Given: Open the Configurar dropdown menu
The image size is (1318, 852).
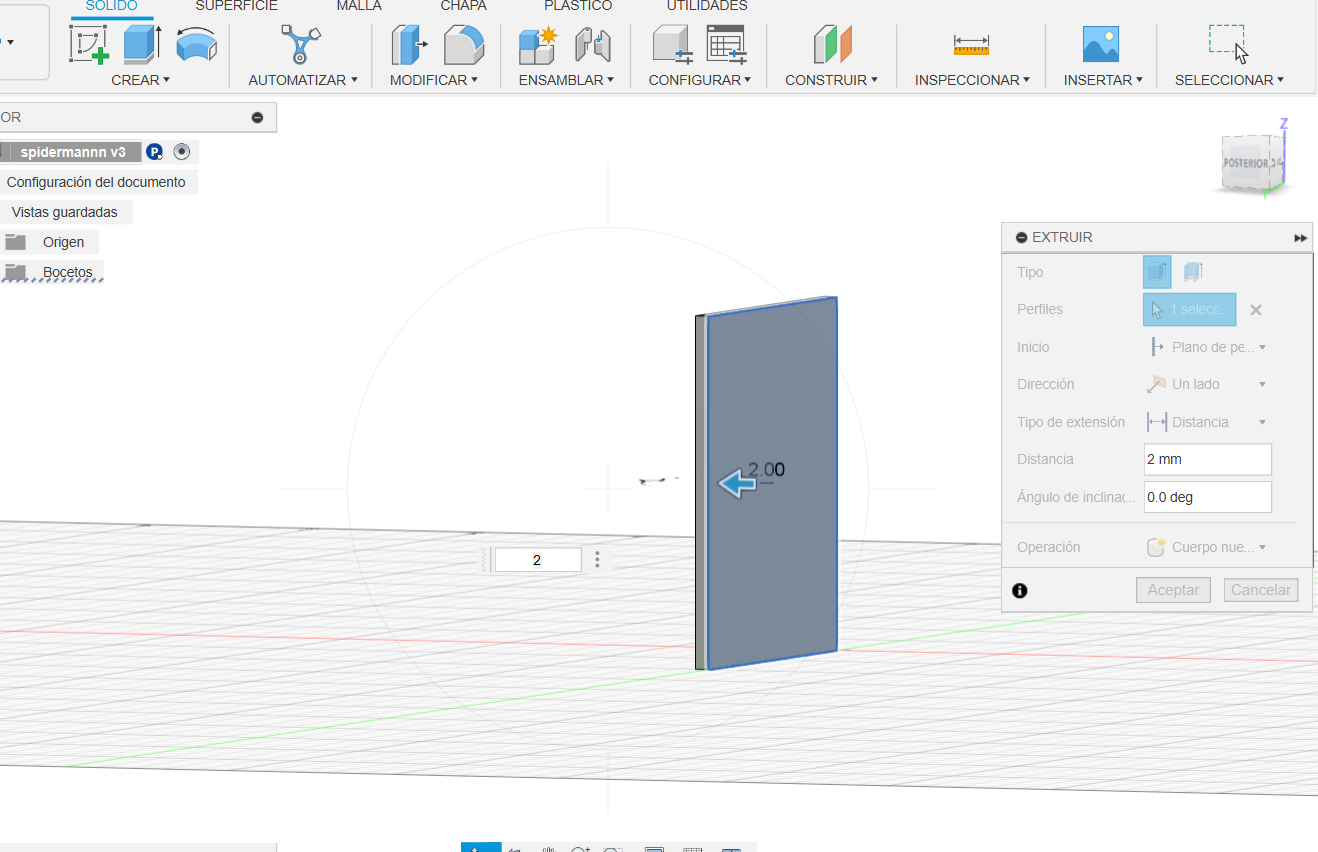Looking at the screenshot, I should click(x=701, y=80).
